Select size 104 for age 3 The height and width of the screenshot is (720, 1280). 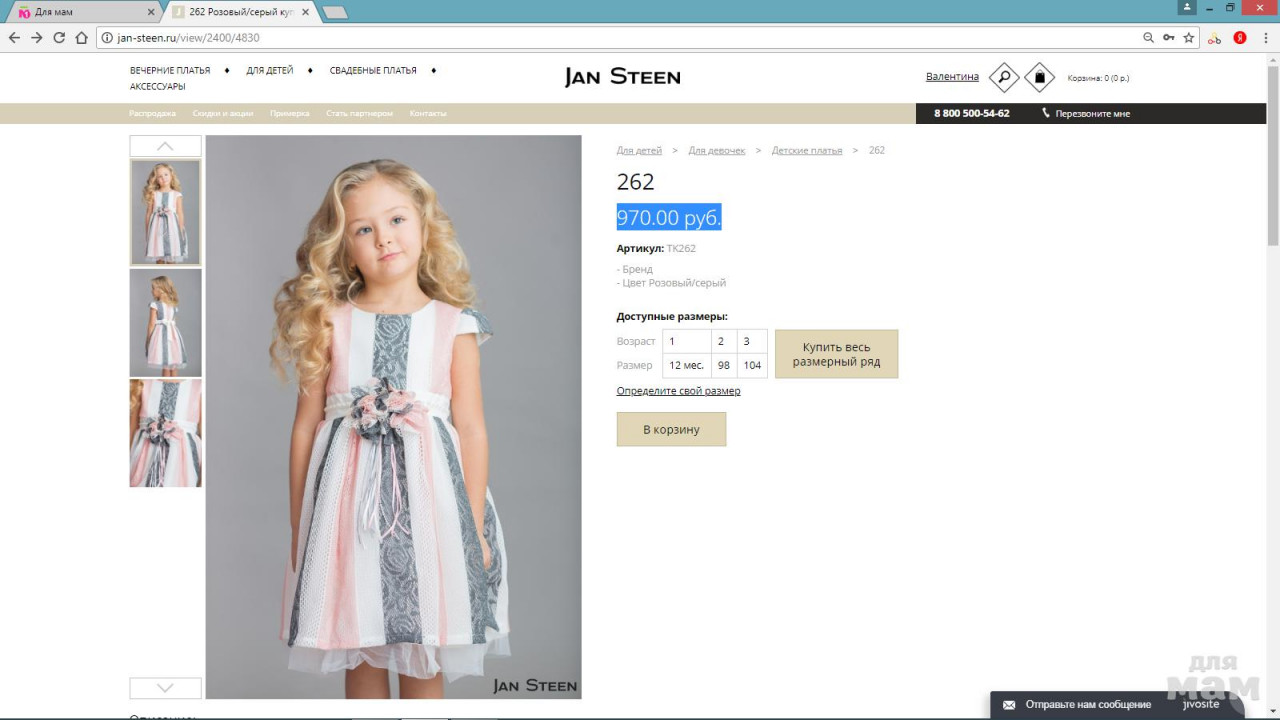tap(752, 365)
